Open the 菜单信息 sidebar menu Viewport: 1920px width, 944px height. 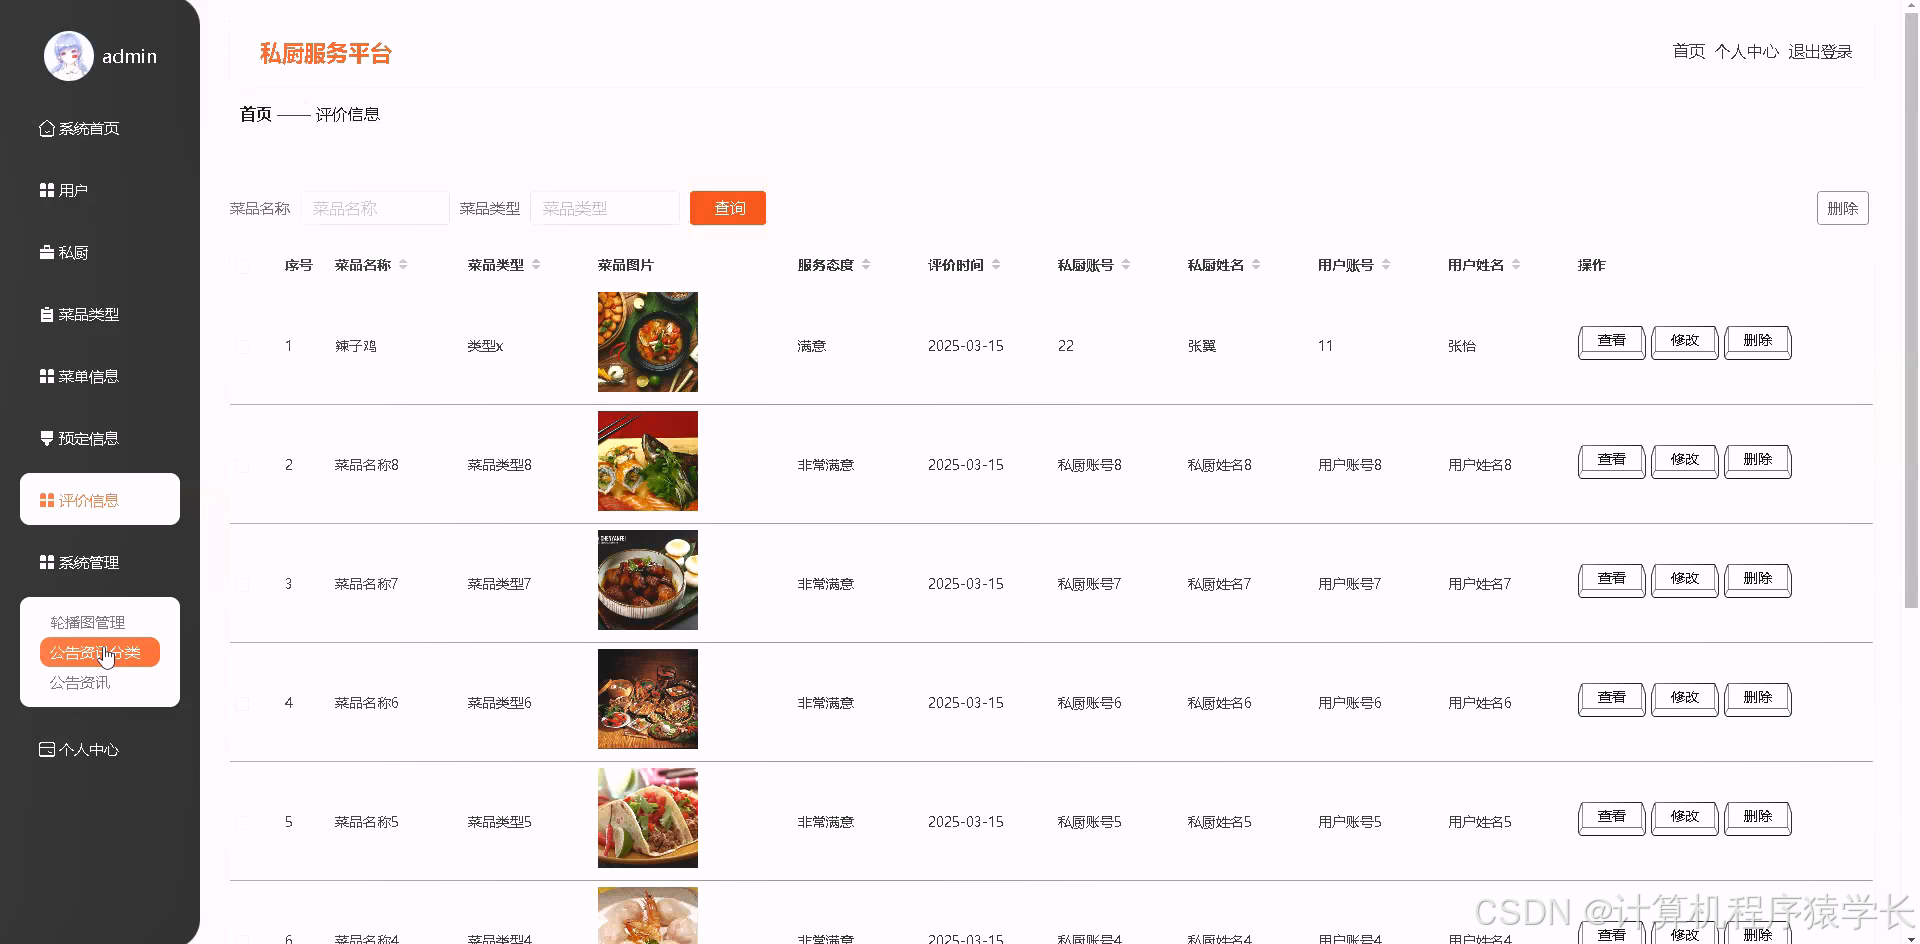pyautogui.click(x=80, y=376)
